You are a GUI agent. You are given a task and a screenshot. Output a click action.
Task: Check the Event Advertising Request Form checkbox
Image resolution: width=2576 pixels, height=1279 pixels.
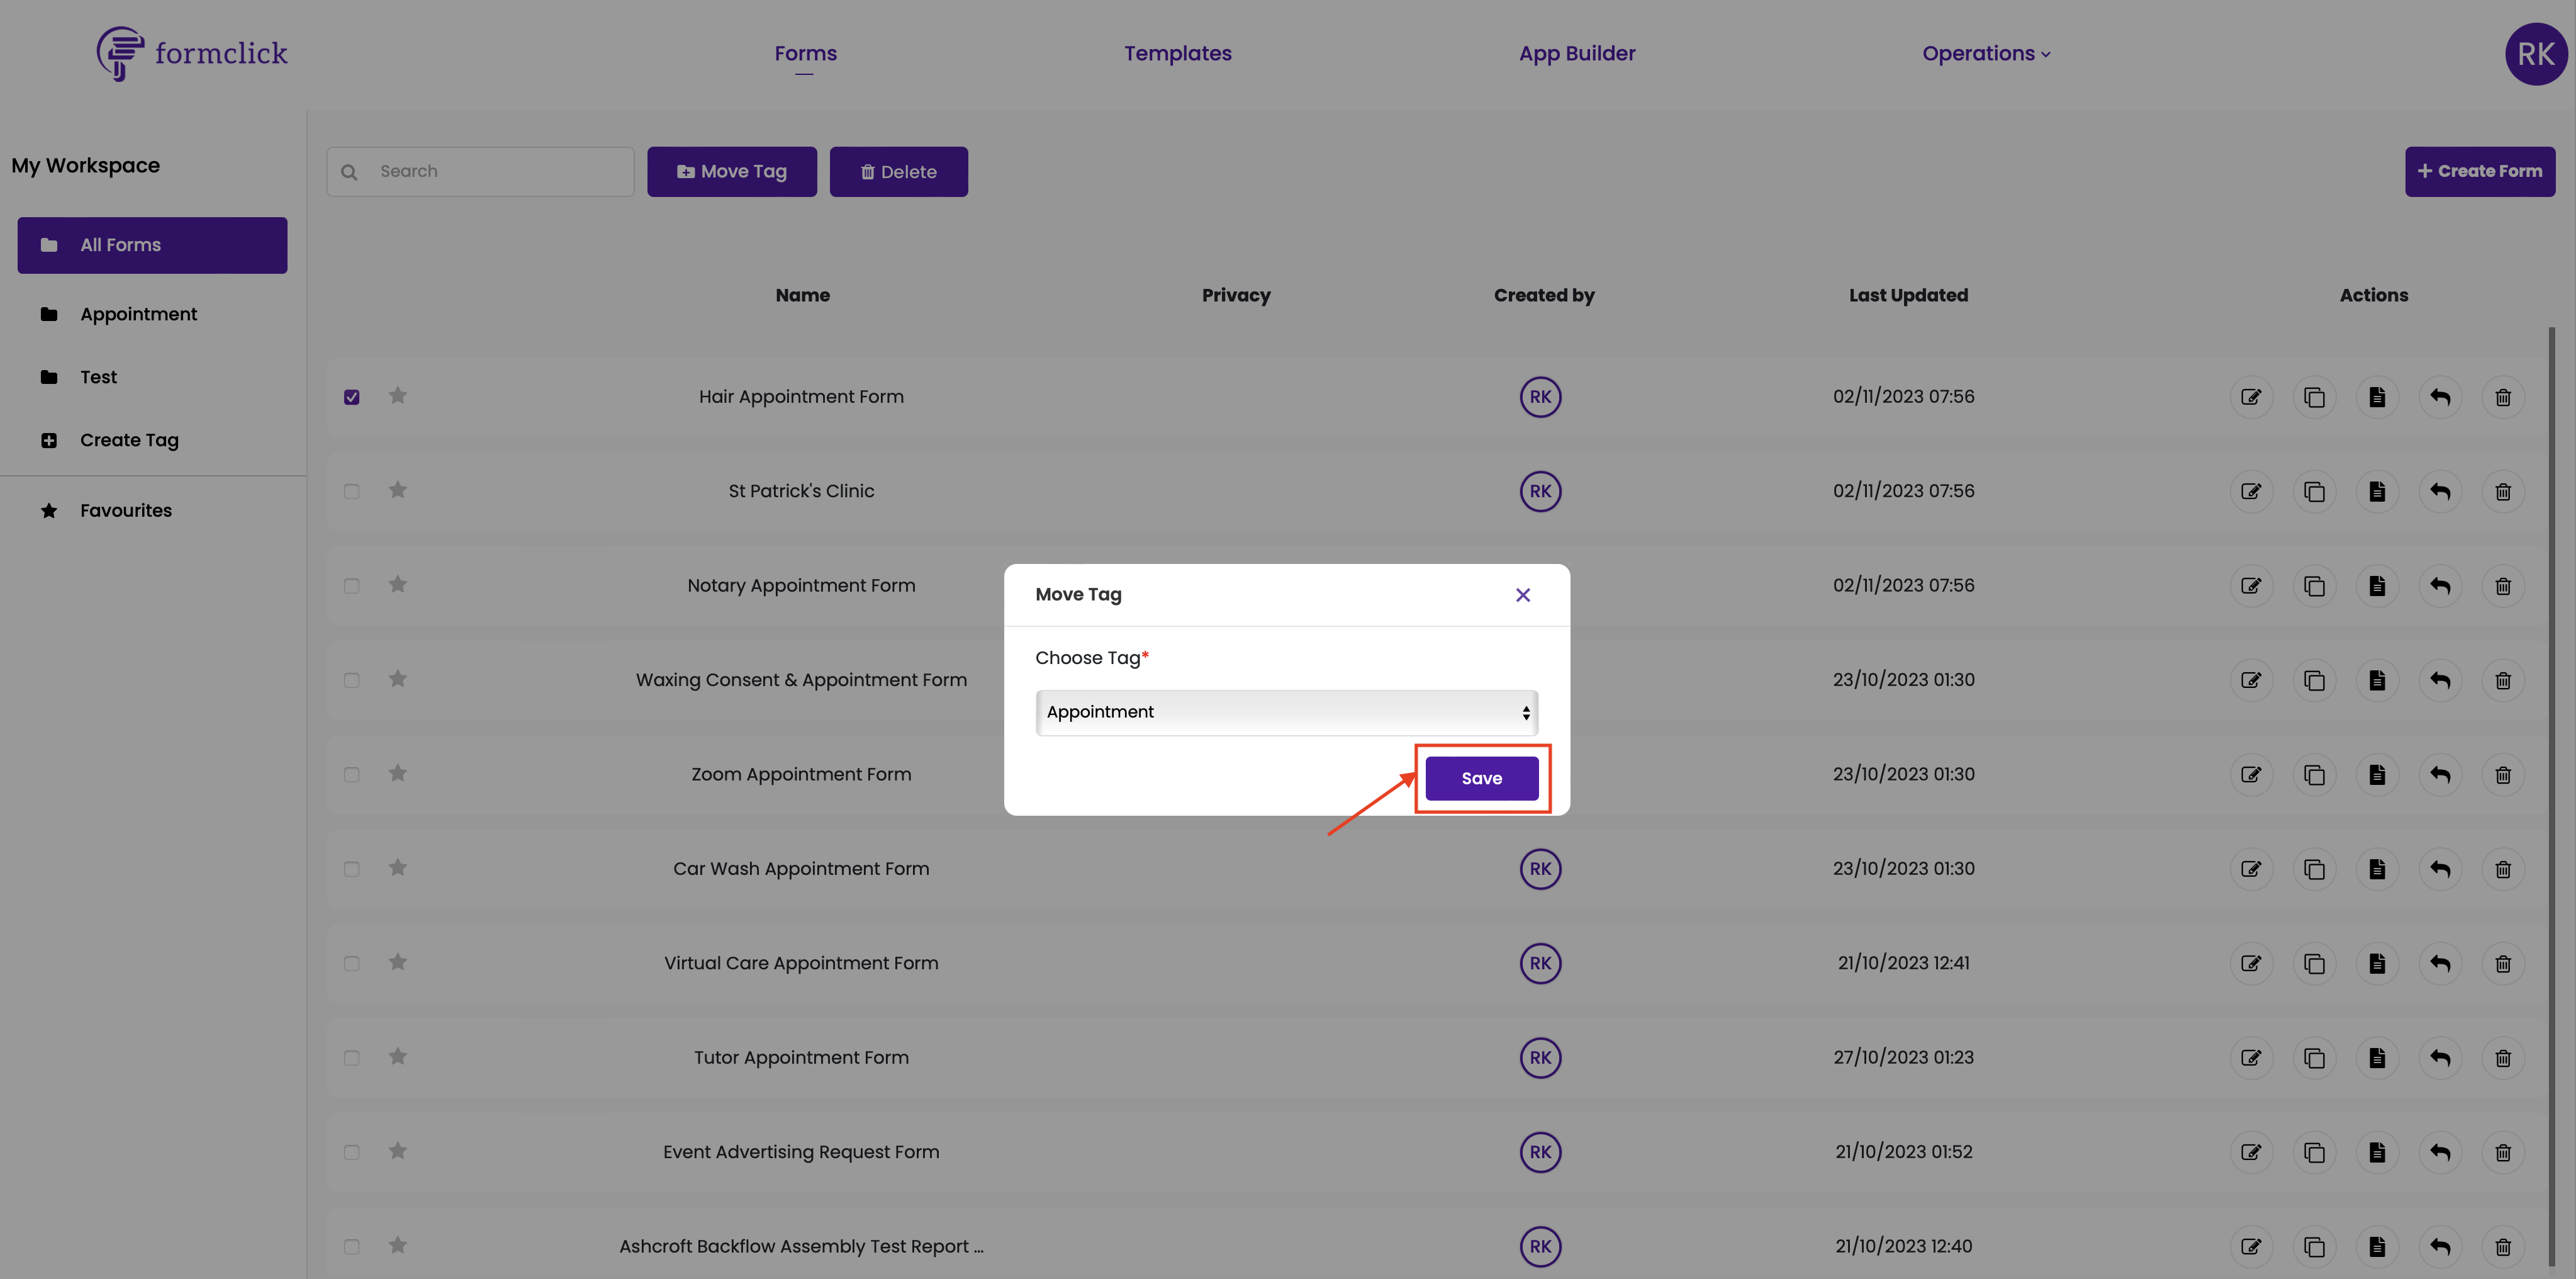[351, 1152]
